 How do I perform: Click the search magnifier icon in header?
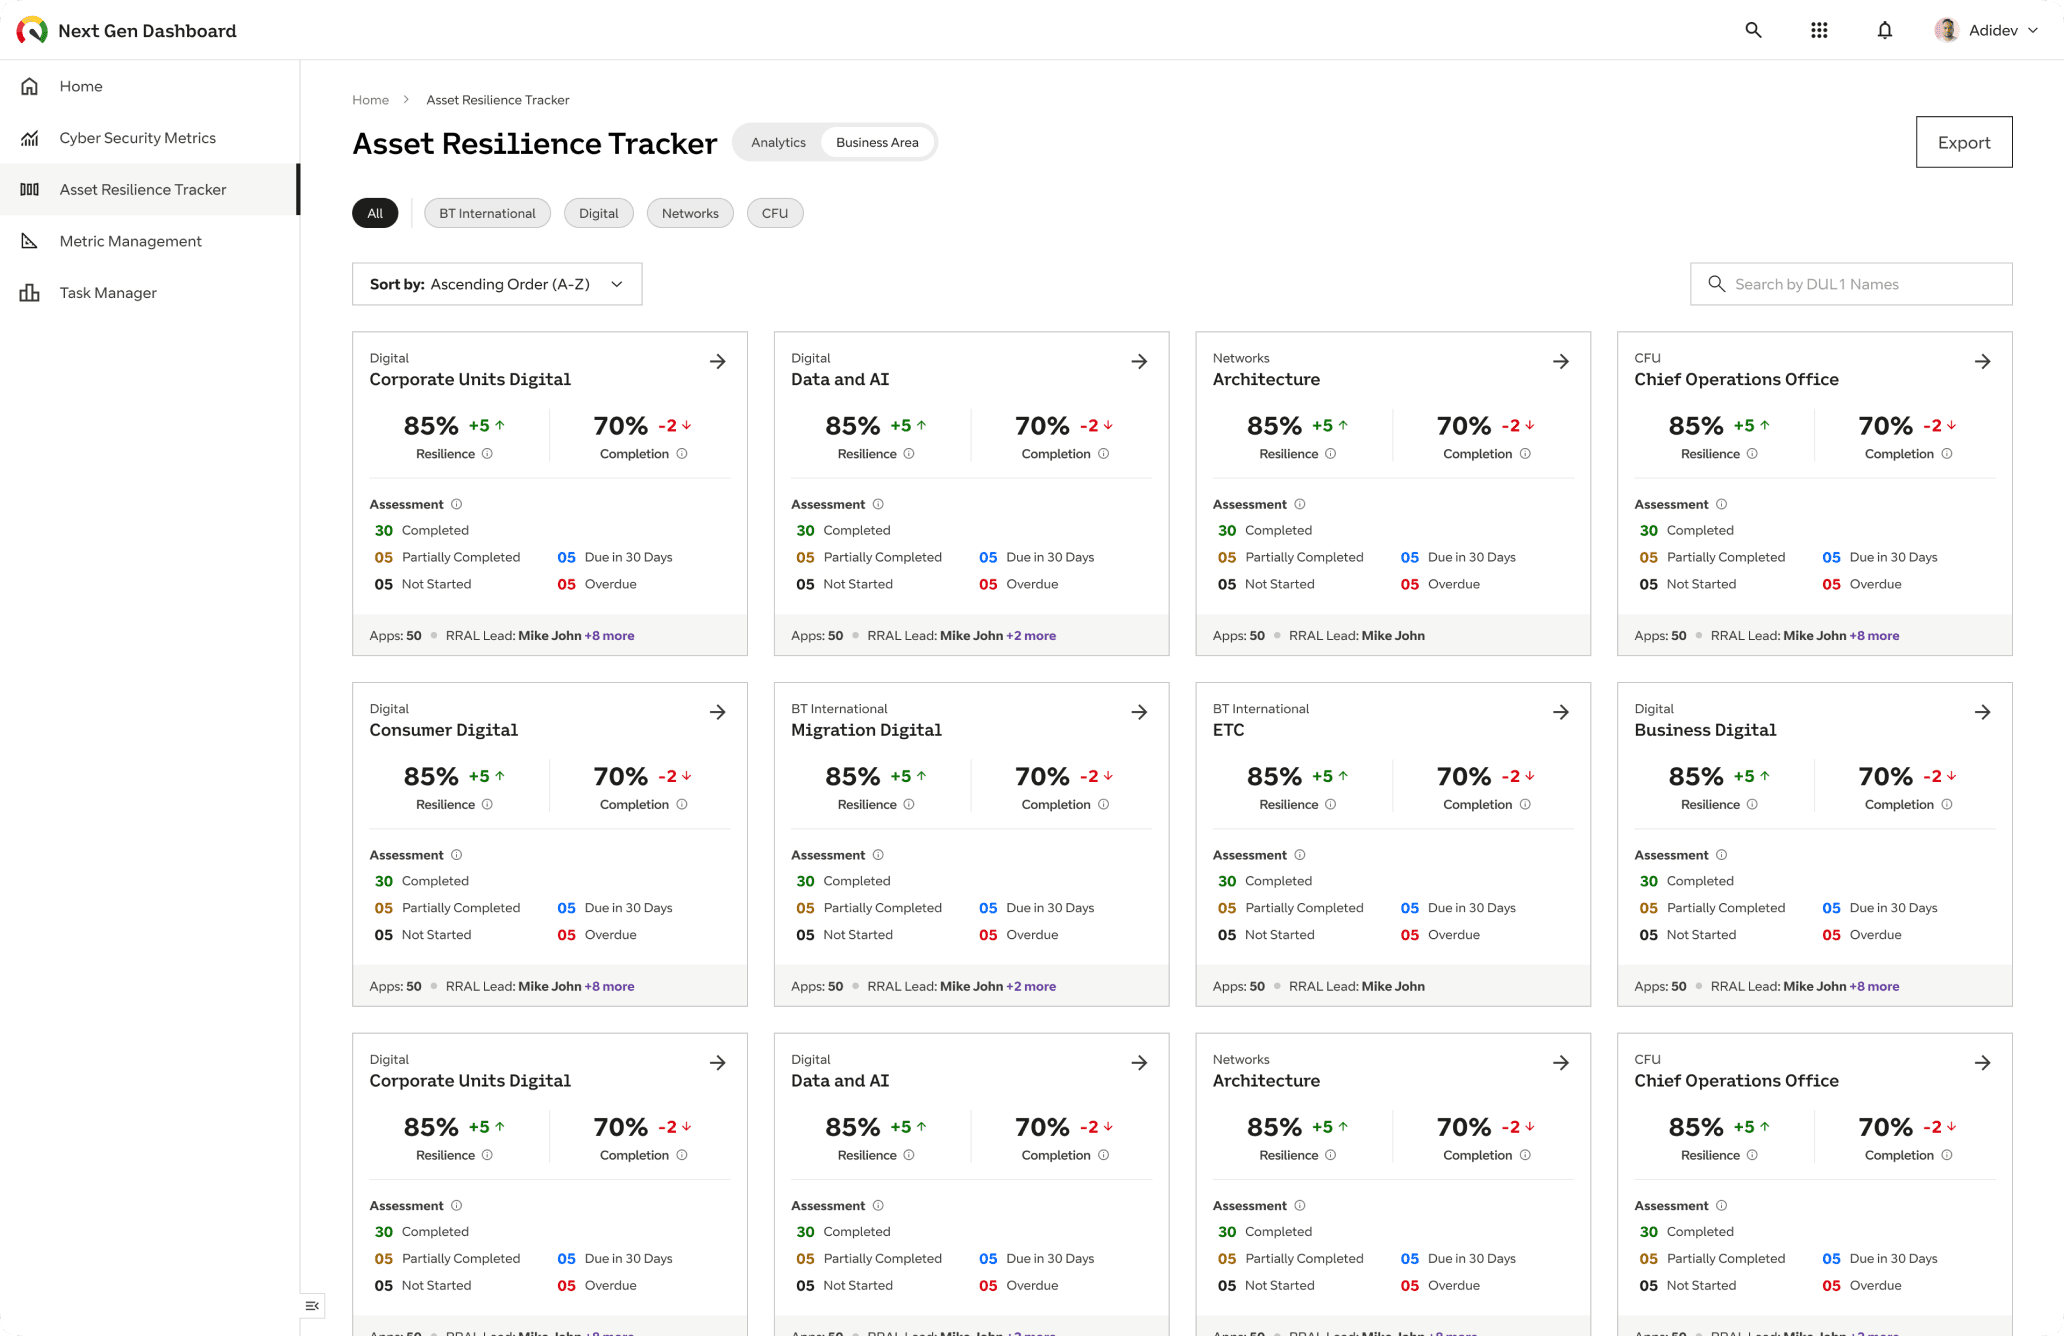coord(1753,30)
